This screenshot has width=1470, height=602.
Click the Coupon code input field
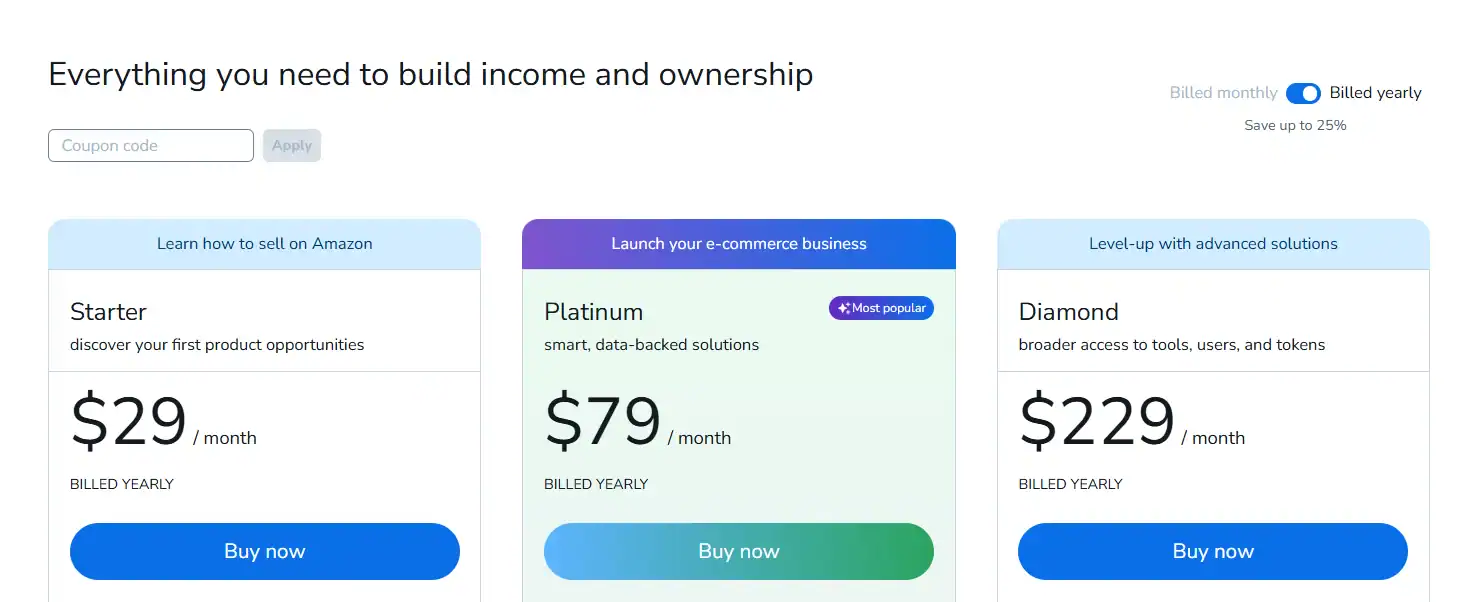pos(151,146)
